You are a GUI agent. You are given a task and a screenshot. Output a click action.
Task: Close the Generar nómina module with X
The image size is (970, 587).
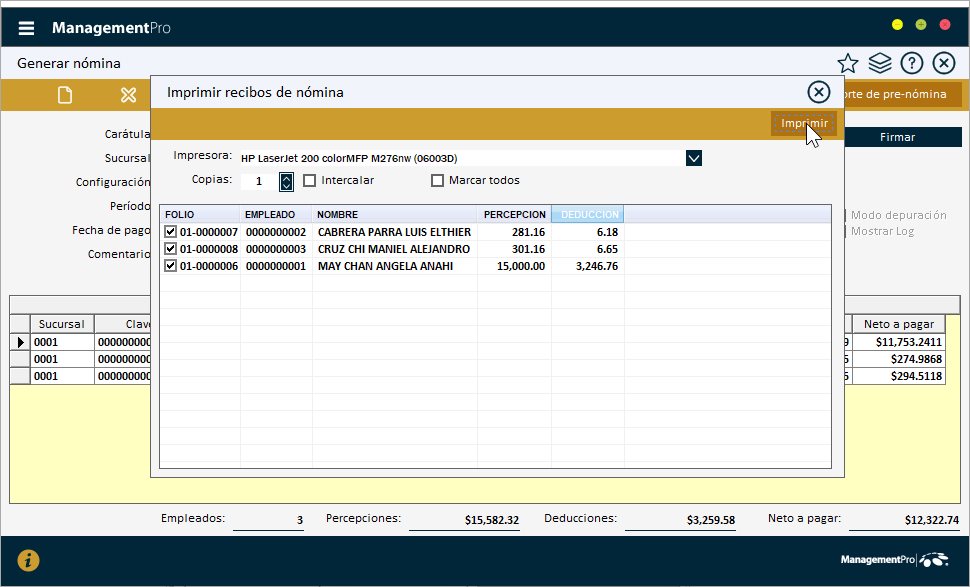click(943, 63)
